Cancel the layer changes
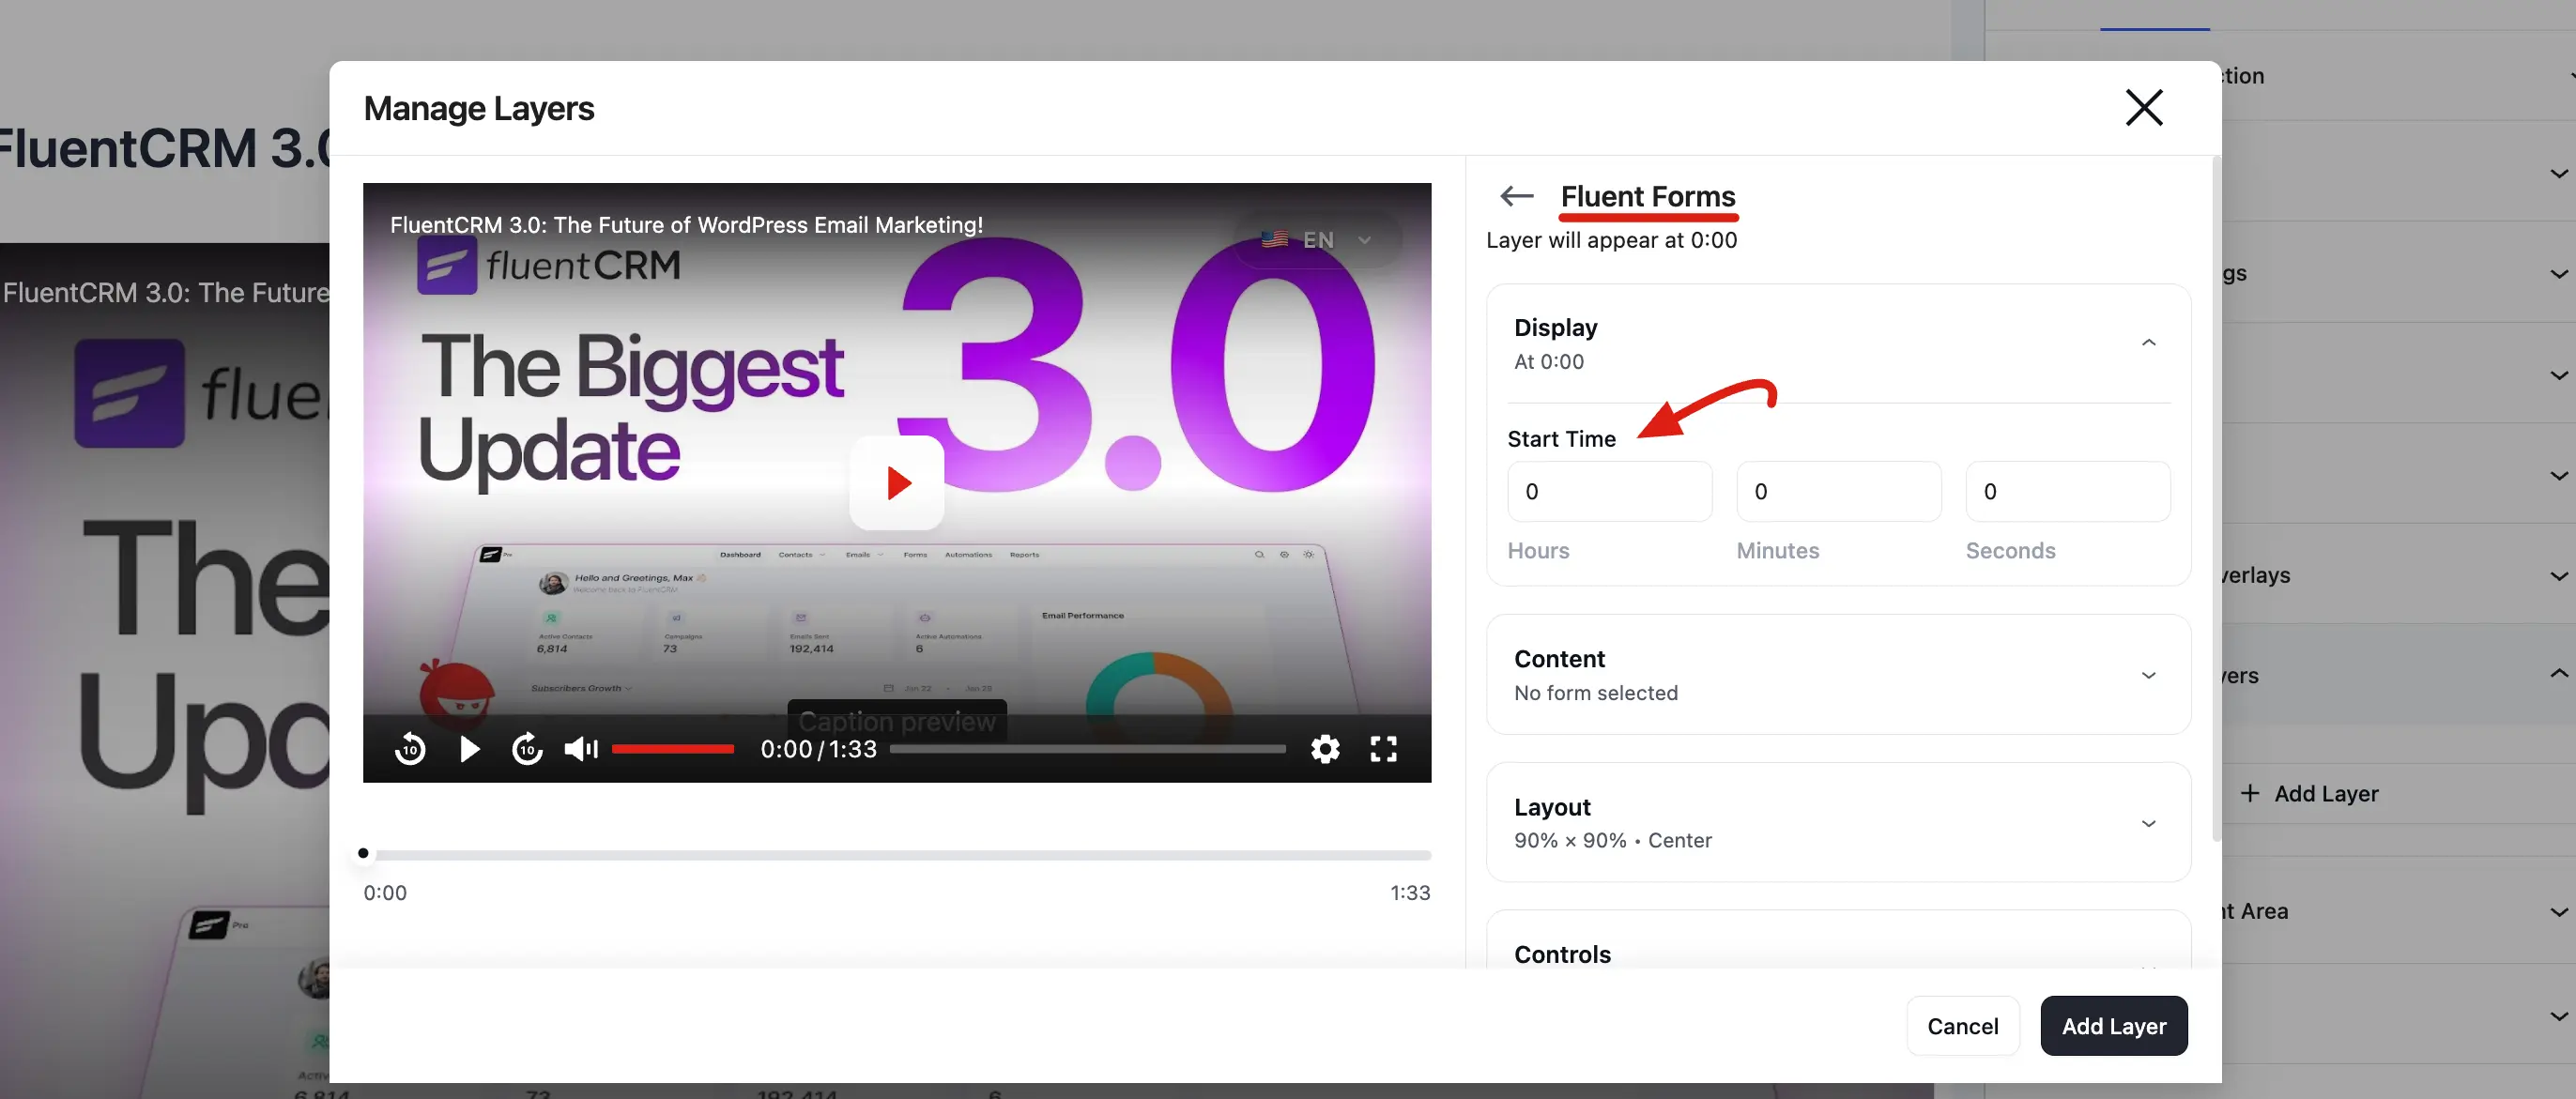2576x1099 pixels. point(1963,1026)
